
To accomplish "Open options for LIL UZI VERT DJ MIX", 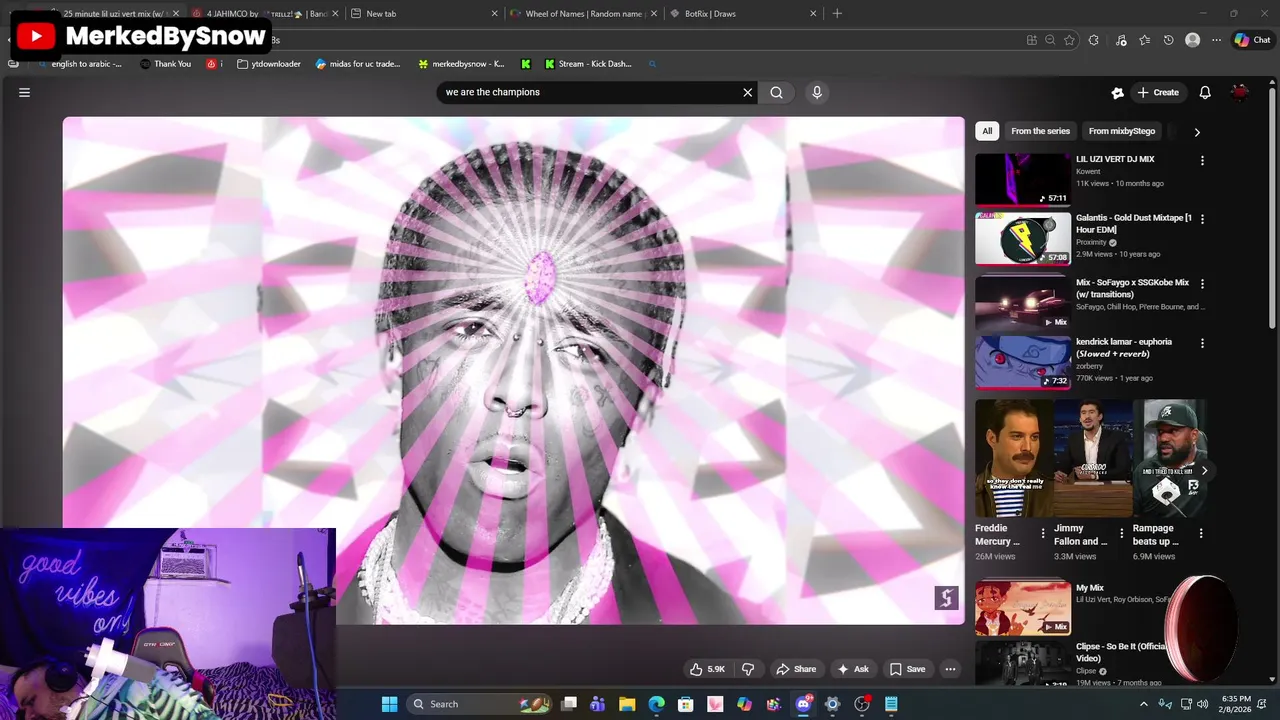I will [x=1202, y=160].
